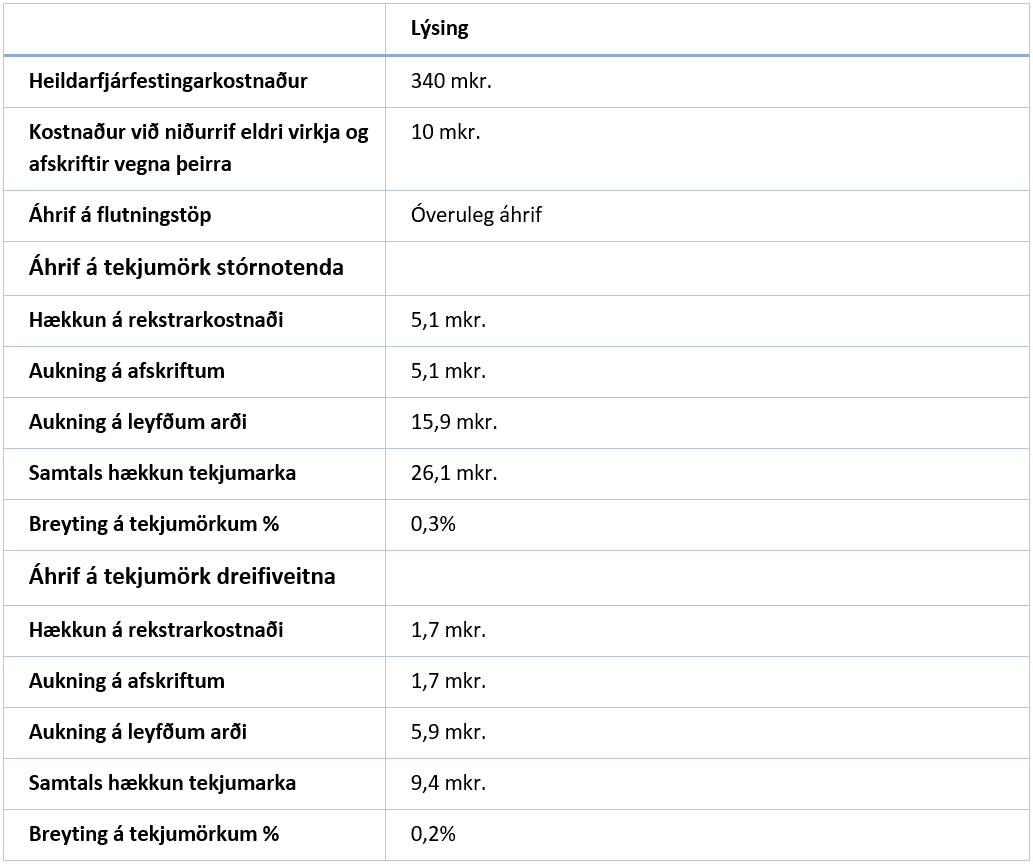This screenshot has height=864, width=1033.
Task: Click the 26,1 mkr. total value
Action: (454, 473)
